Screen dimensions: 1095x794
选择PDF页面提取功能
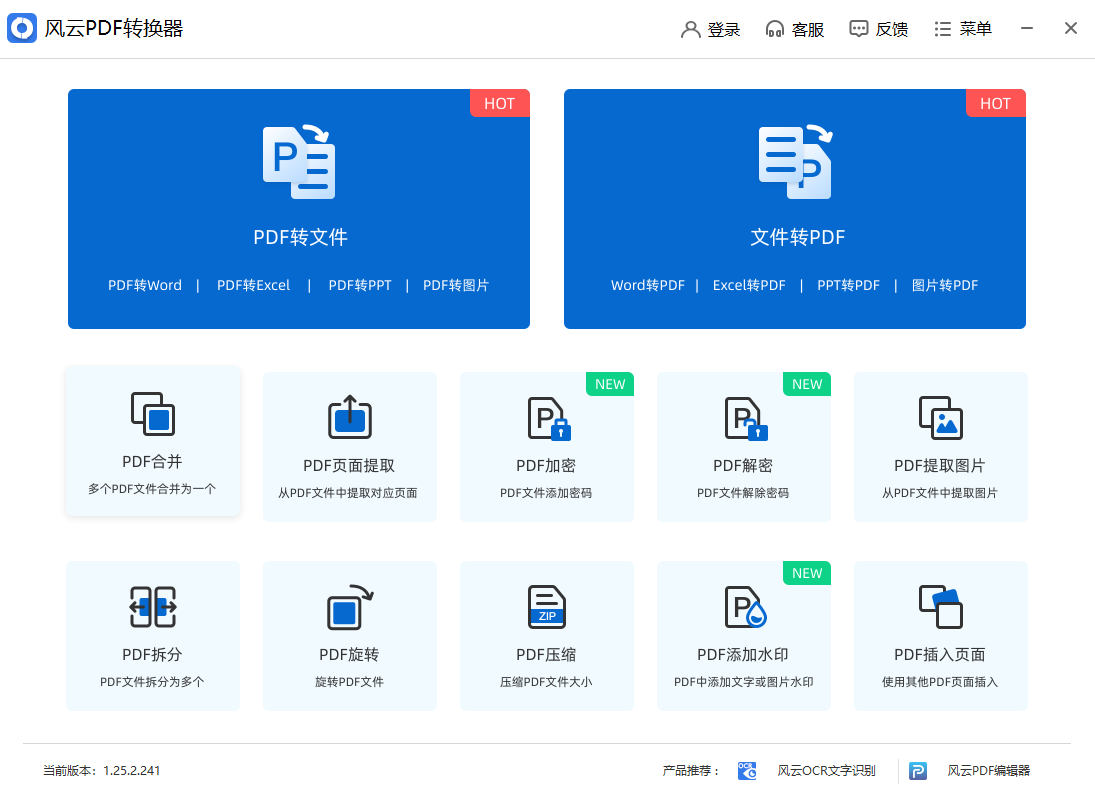349,445
